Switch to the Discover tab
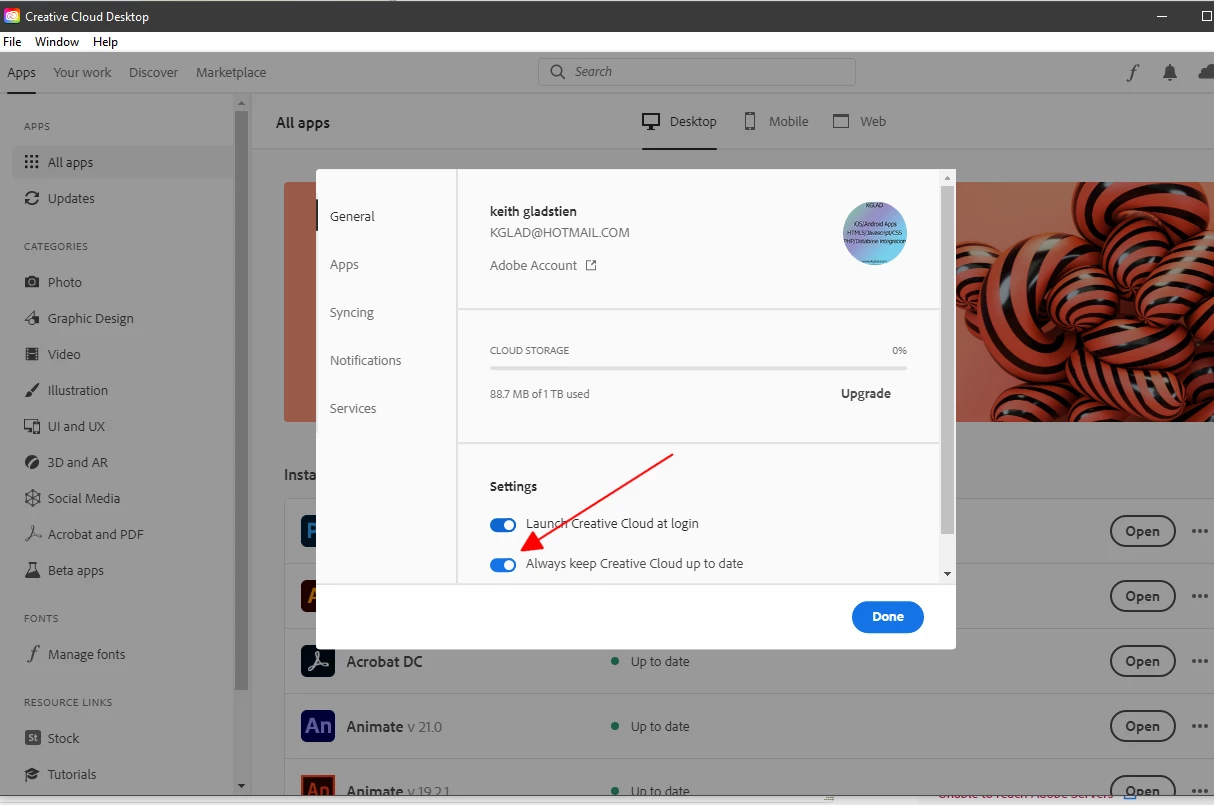 (153, 72)
